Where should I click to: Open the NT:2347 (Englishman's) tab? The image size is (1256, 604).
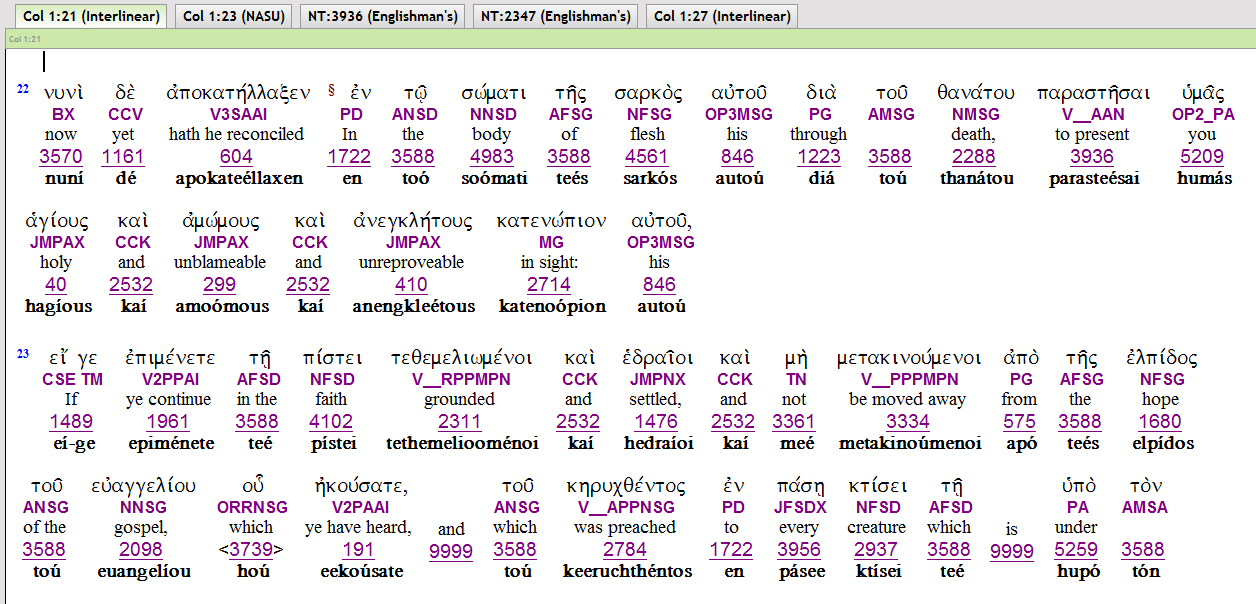(x=555, y=16)
